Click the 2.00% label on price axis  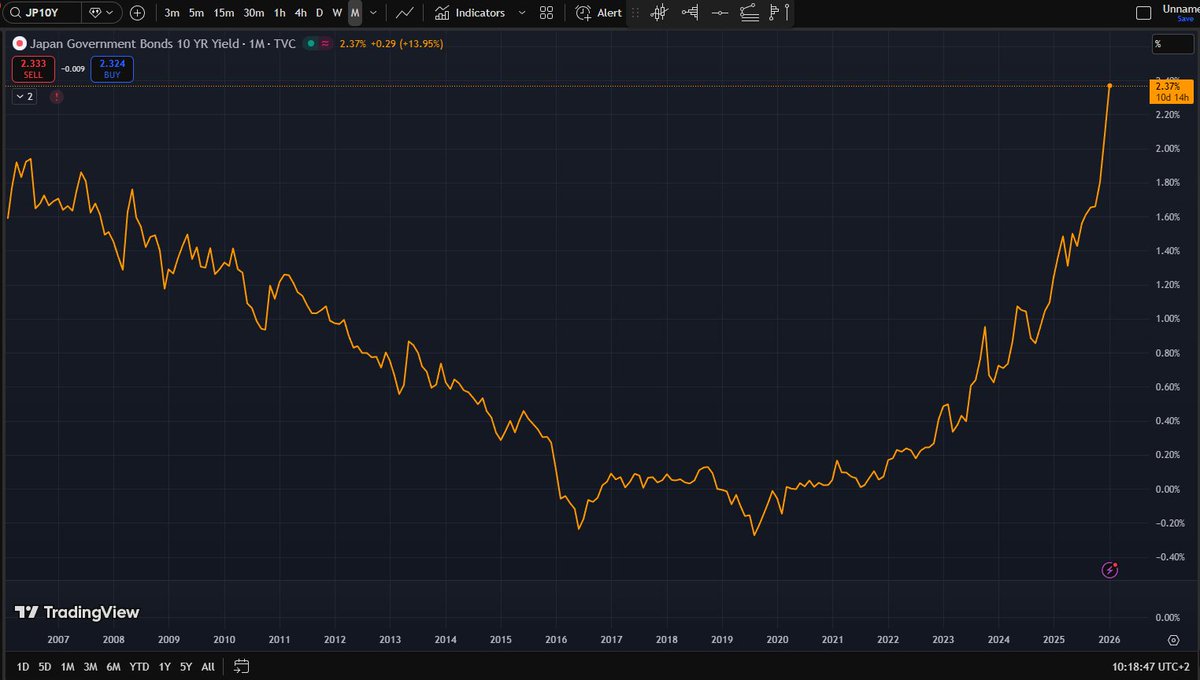pos(1169,148)
